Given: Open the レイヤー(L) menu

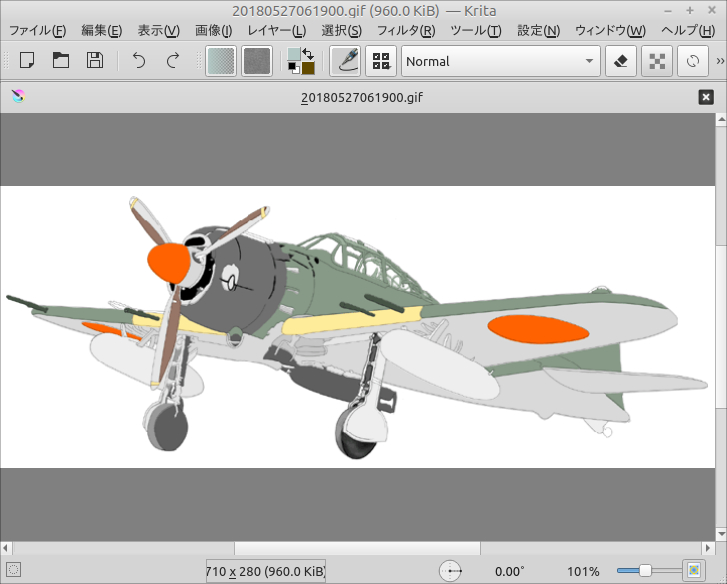Looking at the screenshot, I should [276, 31].
